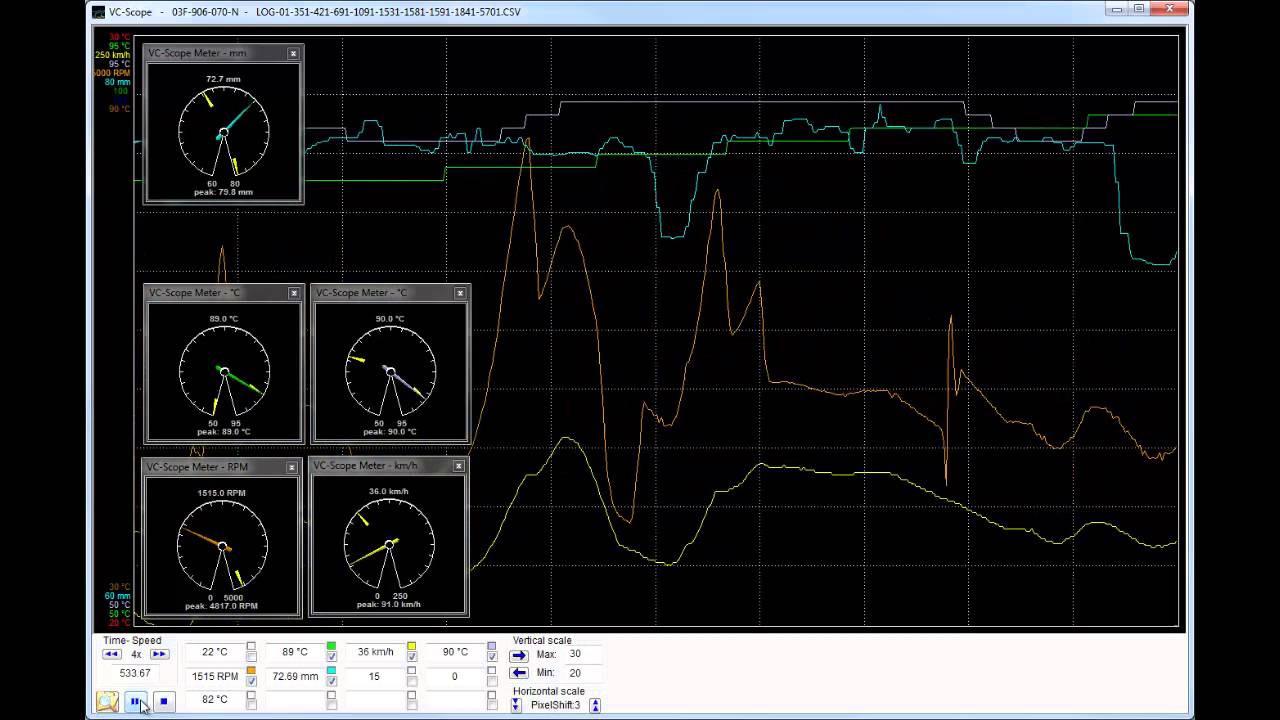The height and width of the screenshot is (720, 1280).
Task: Click the 533.67 time position field
Action: [x=135, y=673]
